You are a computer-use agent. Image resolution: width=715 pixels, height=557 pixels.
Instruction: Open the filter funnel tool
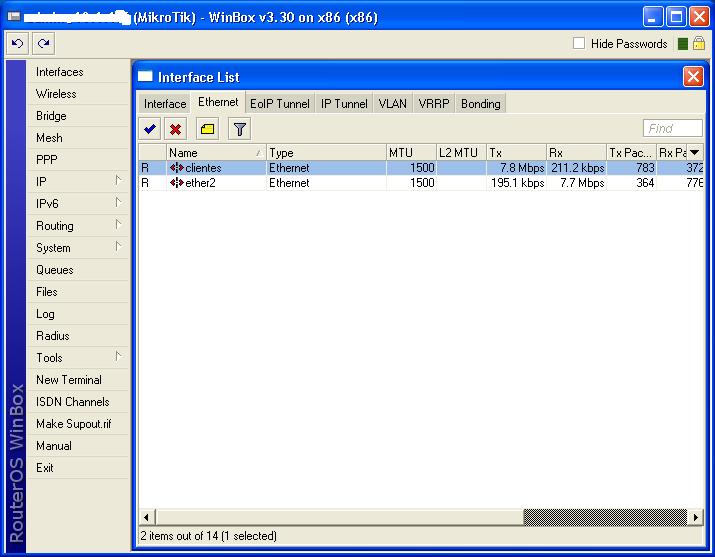click(239, 129)
